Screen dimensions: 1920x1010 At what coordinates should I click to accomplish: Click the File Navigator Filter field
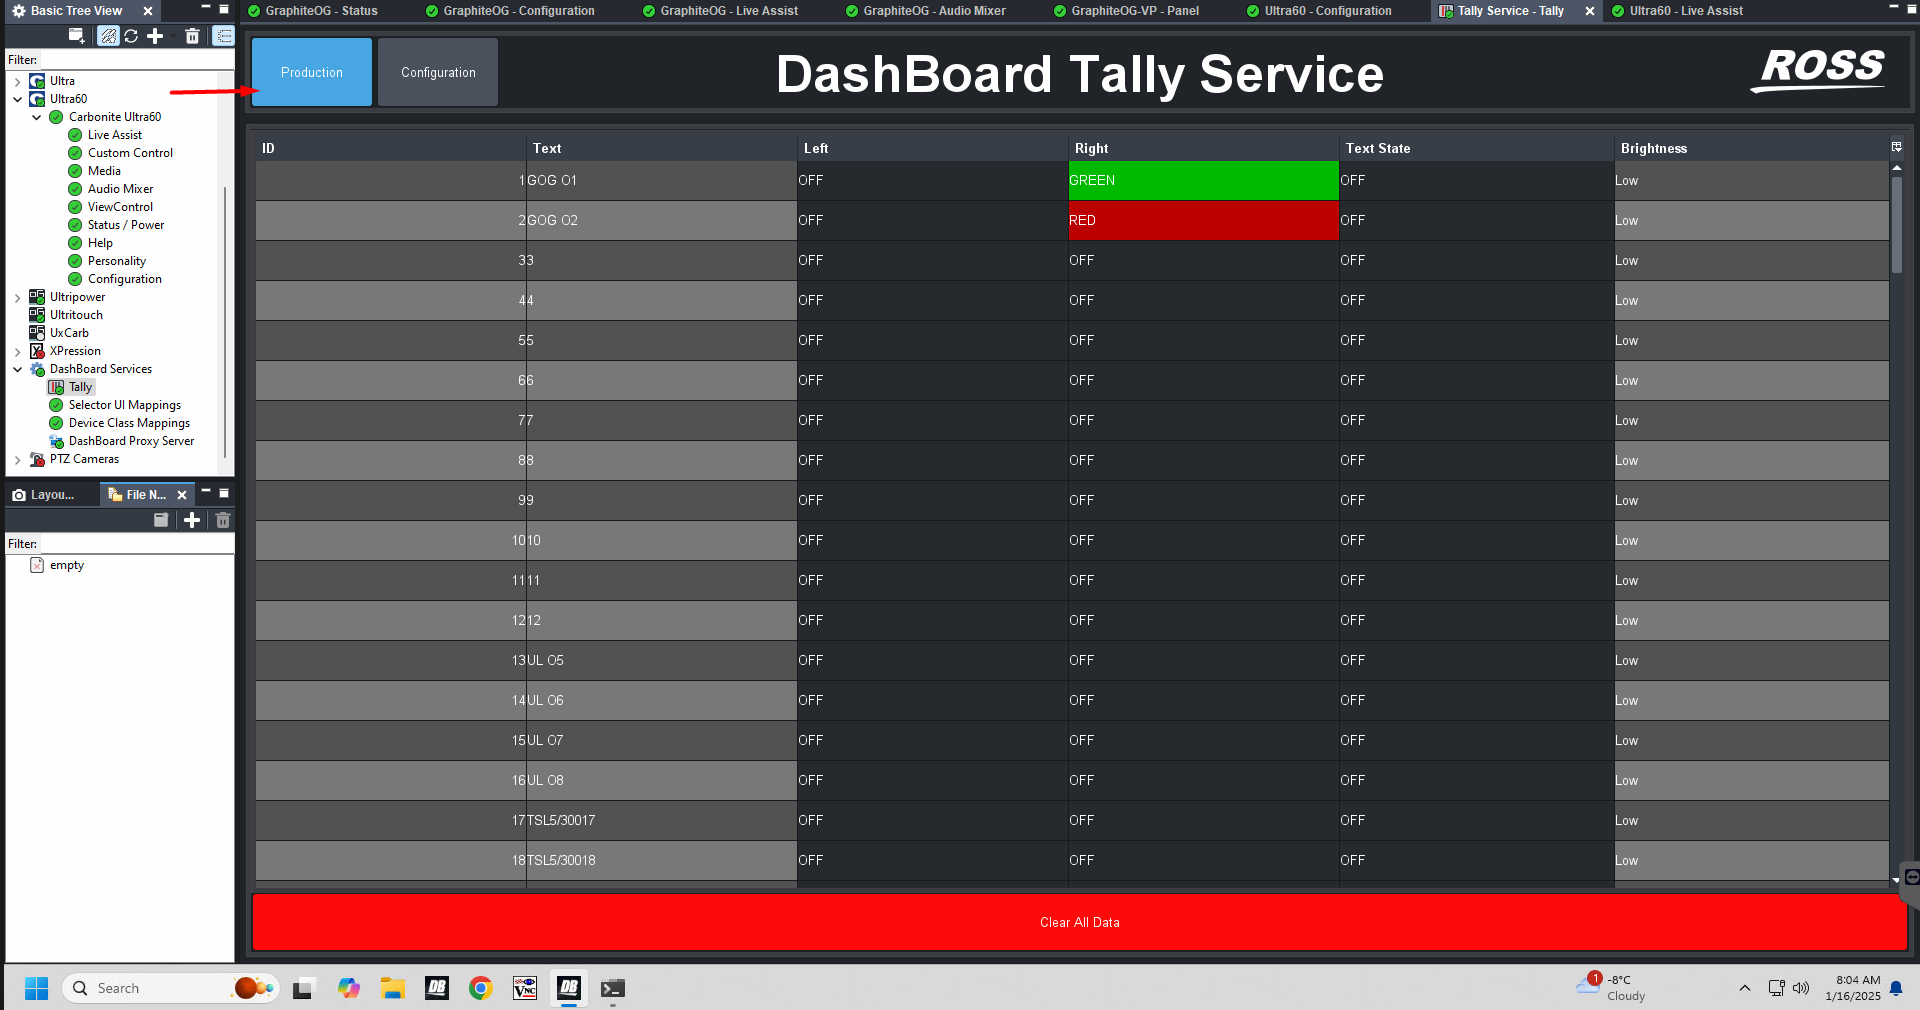(x=136, y=544)
